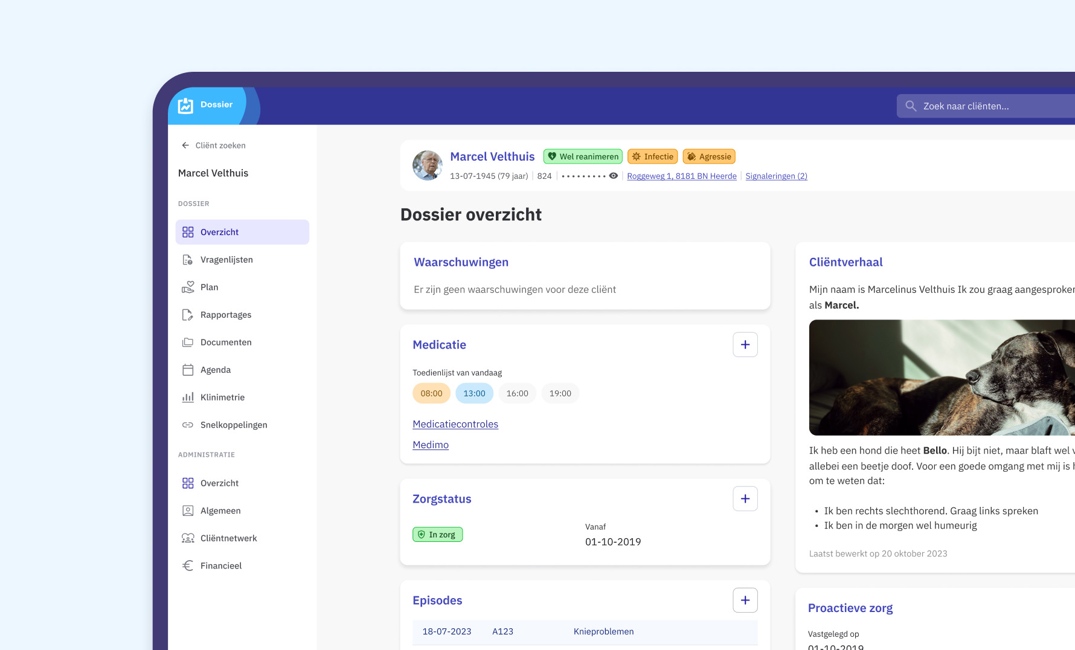Select Overzicht under Dossier section

click(219, 232)
